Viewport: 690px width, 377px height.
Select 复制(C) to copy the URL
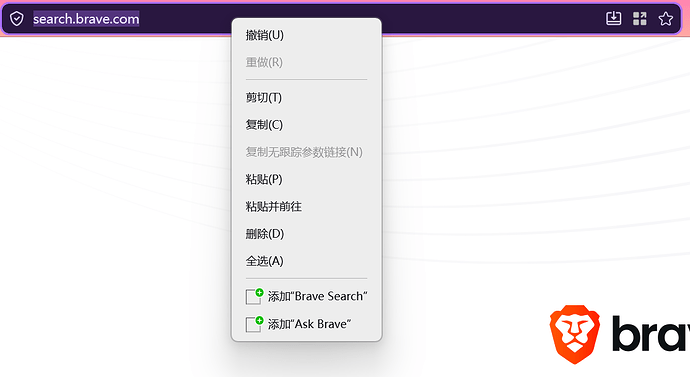306,125
